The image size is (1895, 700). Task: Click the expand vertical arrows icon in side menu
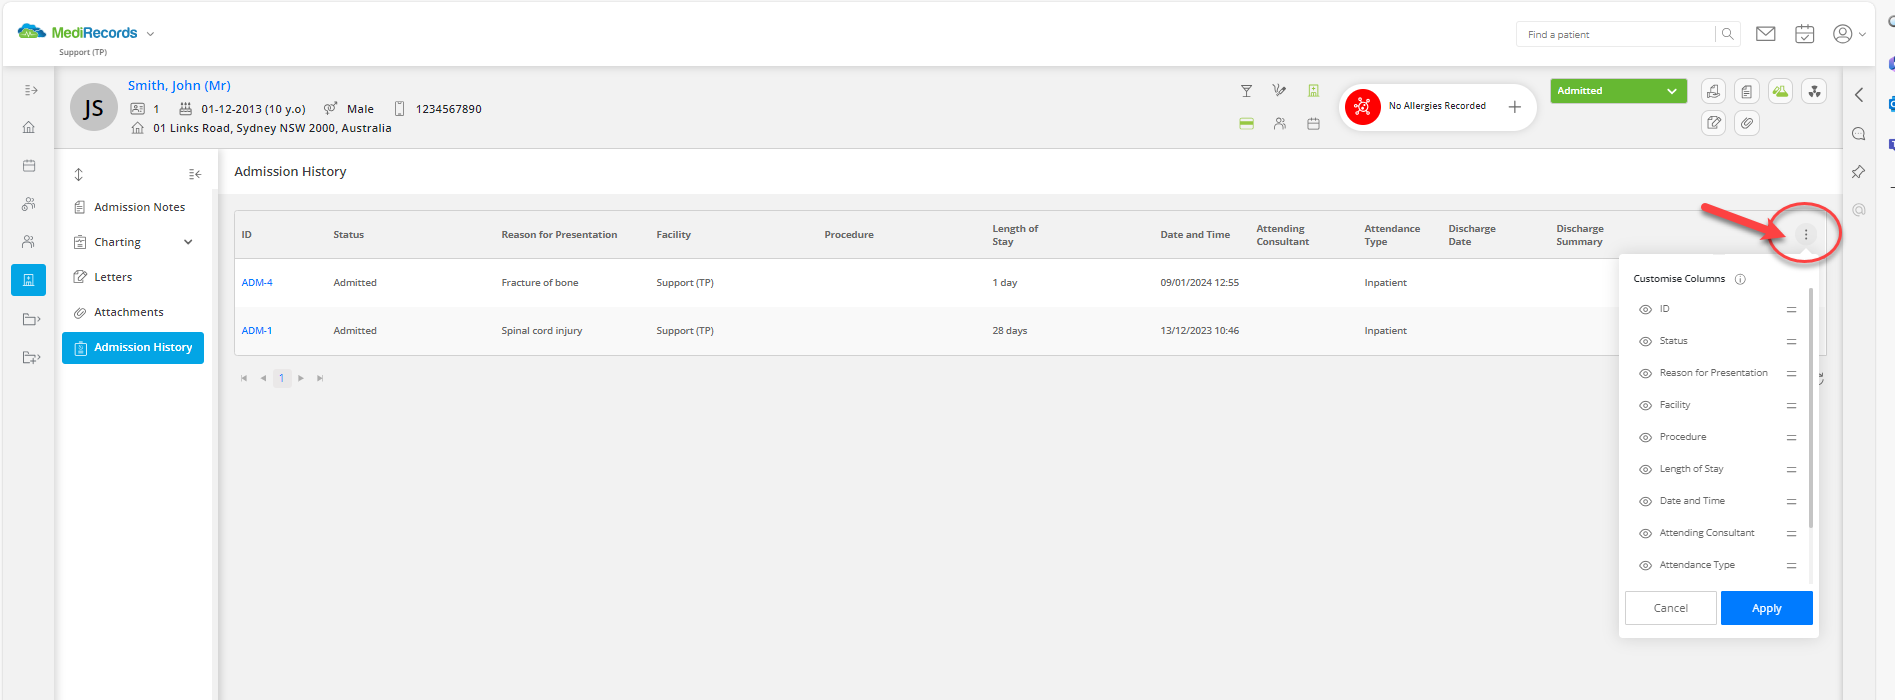(79, 174)
